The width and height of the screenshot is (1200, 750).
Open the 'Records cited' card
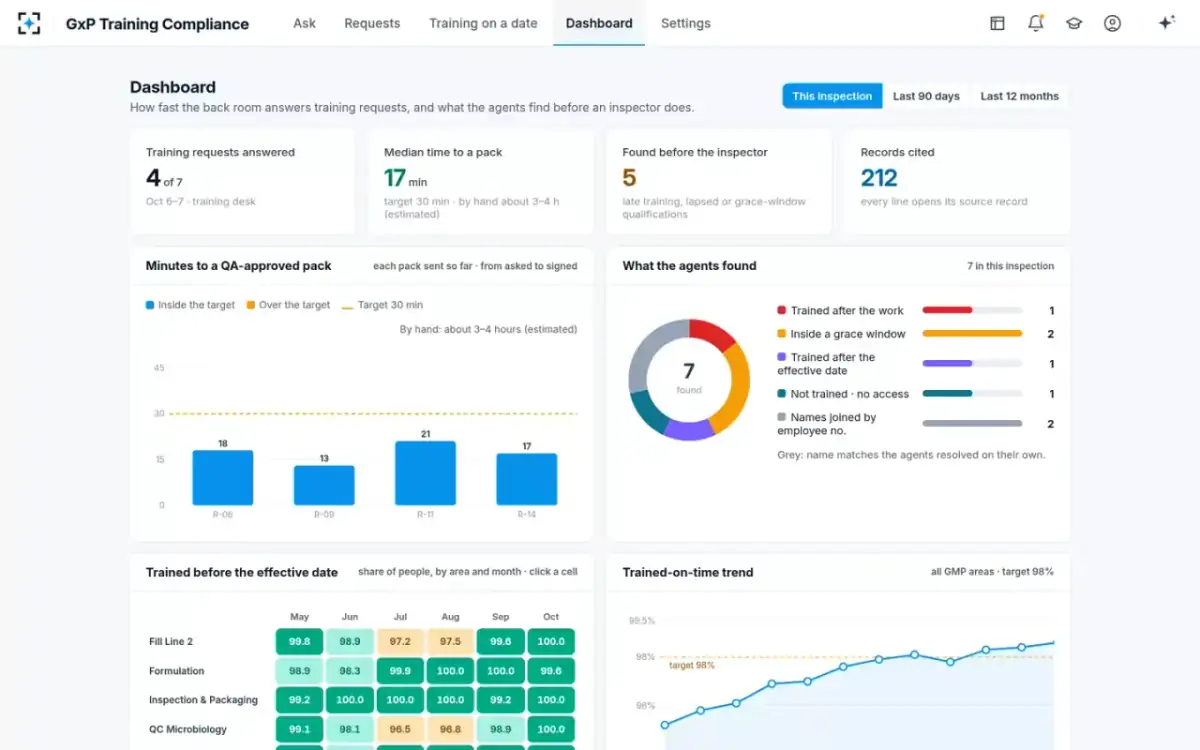coord(957,181)
